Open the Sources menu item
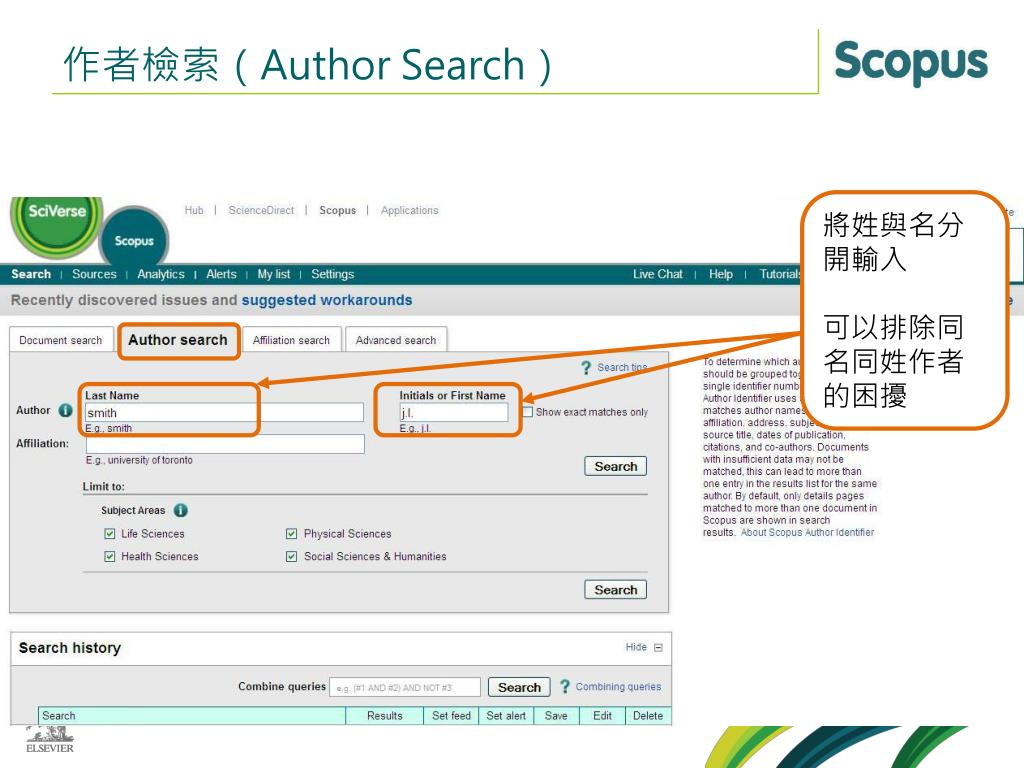Screen dimensions: 1024x768 pyautogui.click(x=94, y=274)
